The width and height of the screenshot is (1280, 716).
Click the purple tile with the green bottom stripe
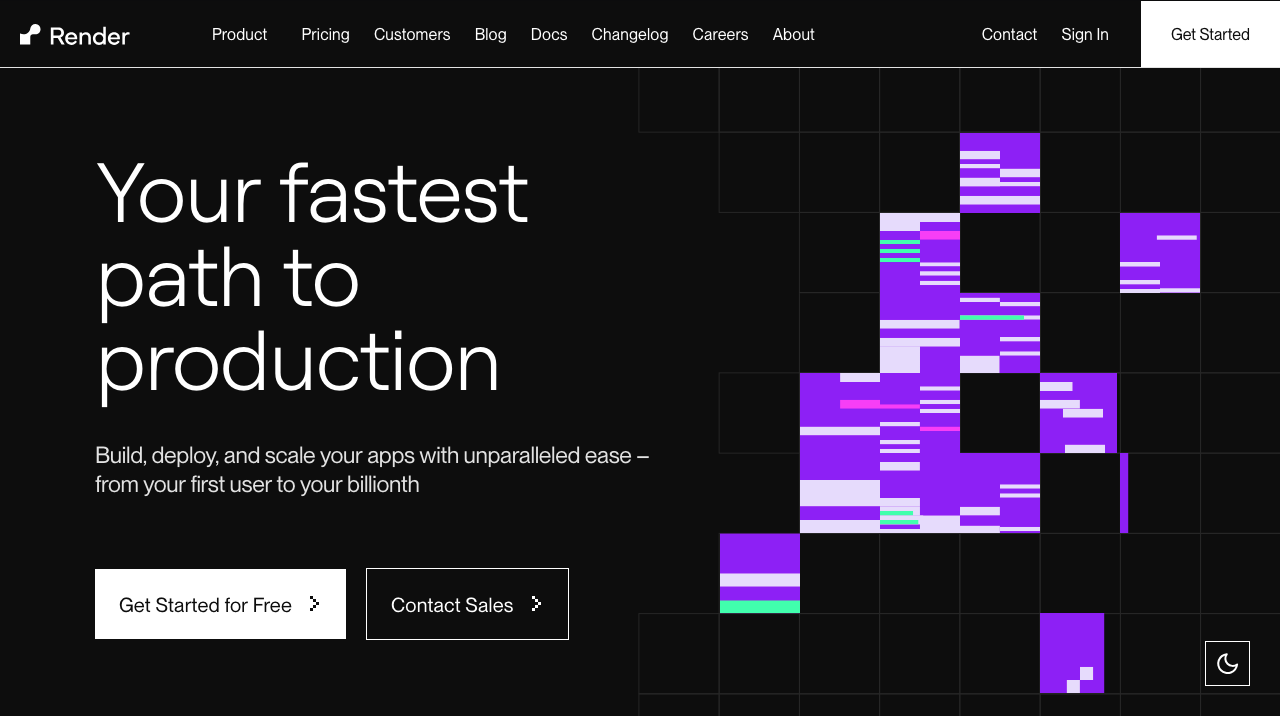759,573
